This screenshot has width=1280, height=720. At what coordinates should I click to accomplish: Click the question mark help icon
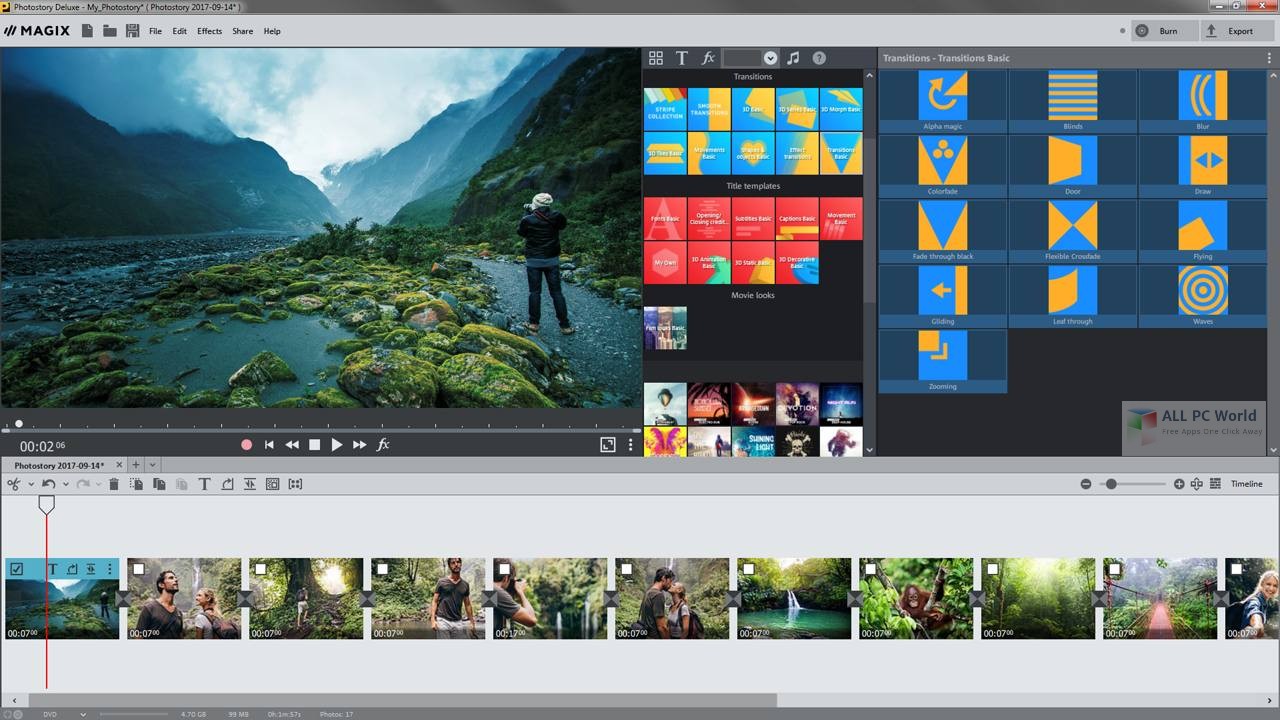[819, 58]
